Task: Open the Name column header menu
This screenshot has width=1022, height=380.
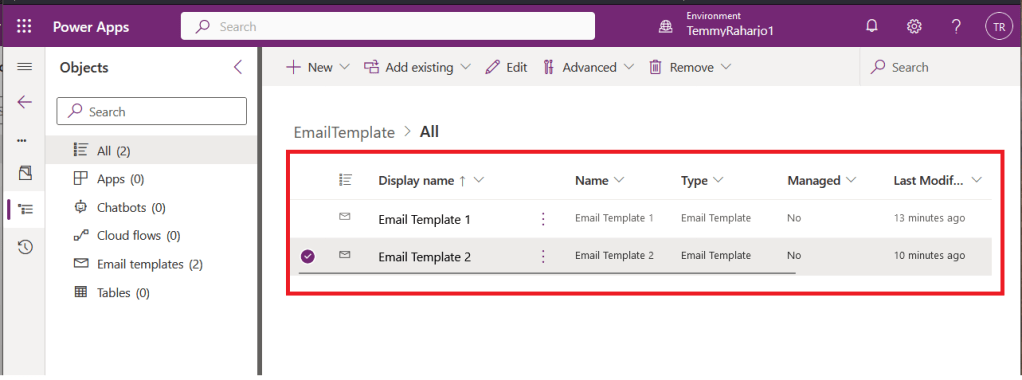Action: [x=600, y=181]
